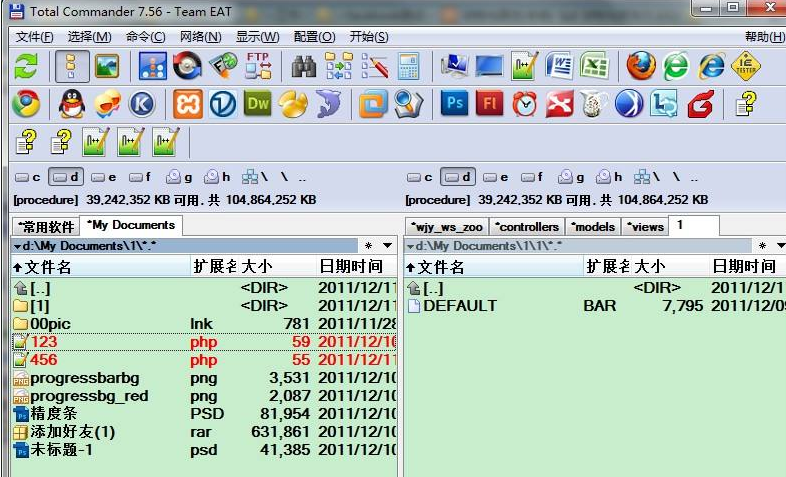The image size is (786, 477).
Task: Click the synchronize directories icon
Action: coord(339,66)
